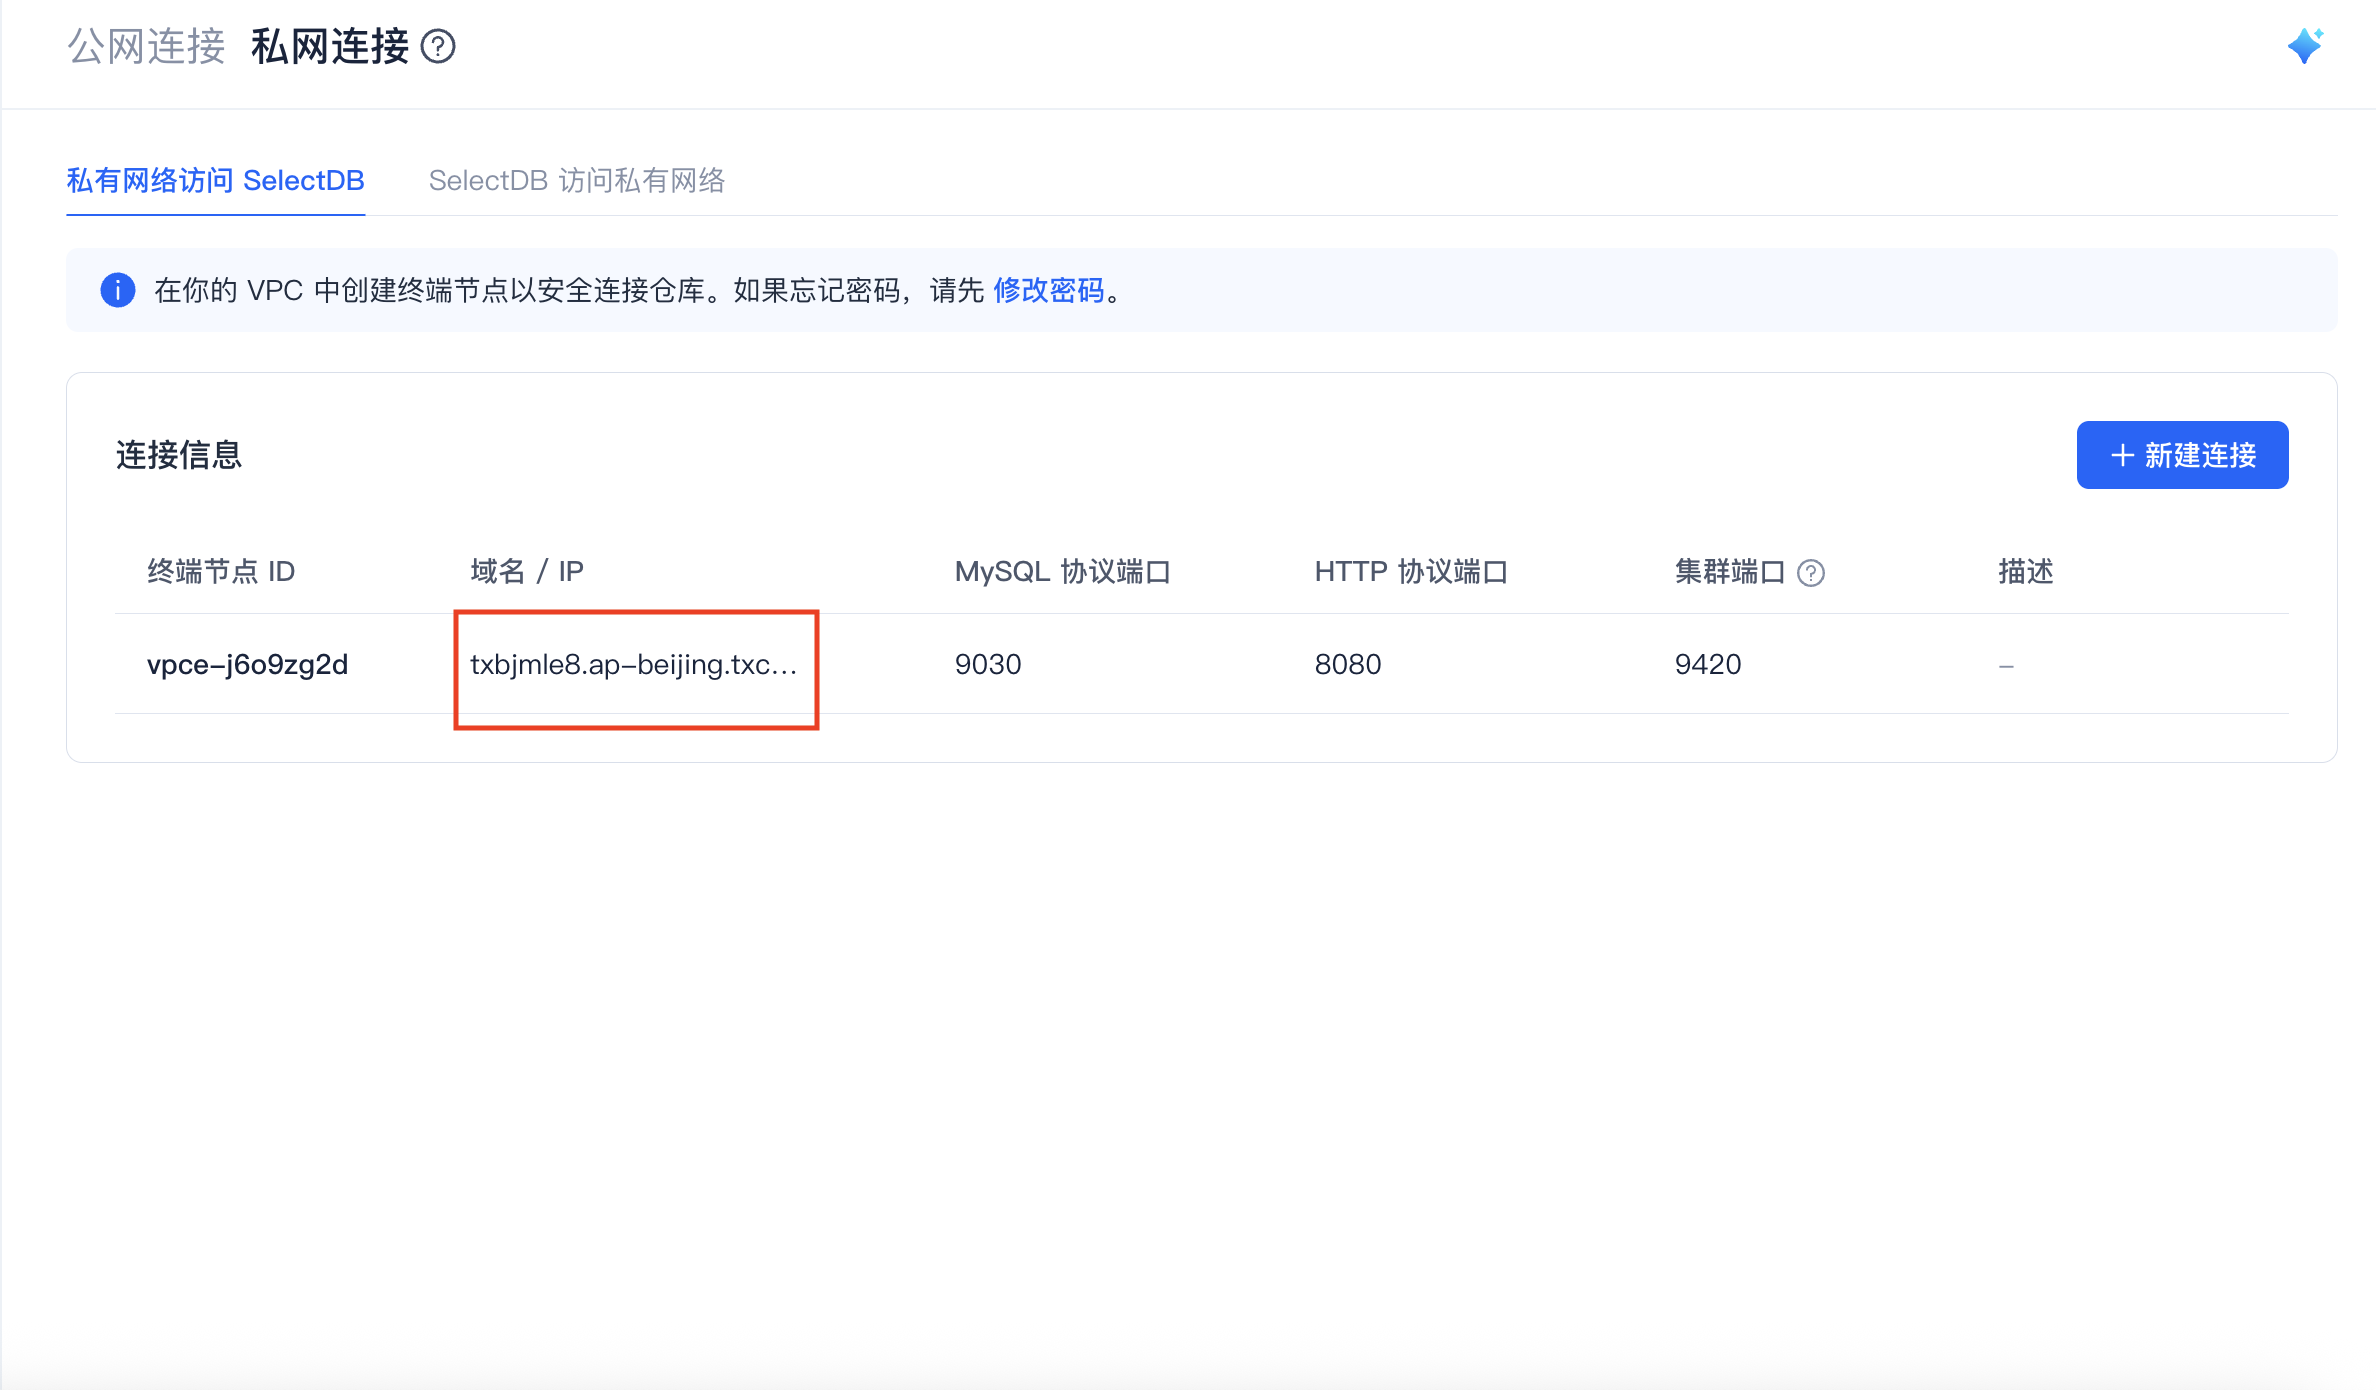This screenshot has height=1390, width=2376.
Task: Select the 私网连接 heading tab
Action: [330, 47]
